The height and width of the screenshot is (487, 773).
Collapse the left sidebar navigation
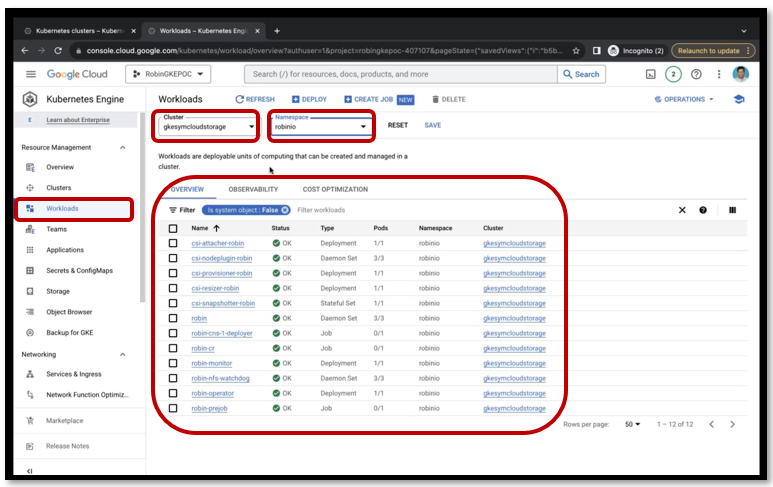[x=30, y=471]
